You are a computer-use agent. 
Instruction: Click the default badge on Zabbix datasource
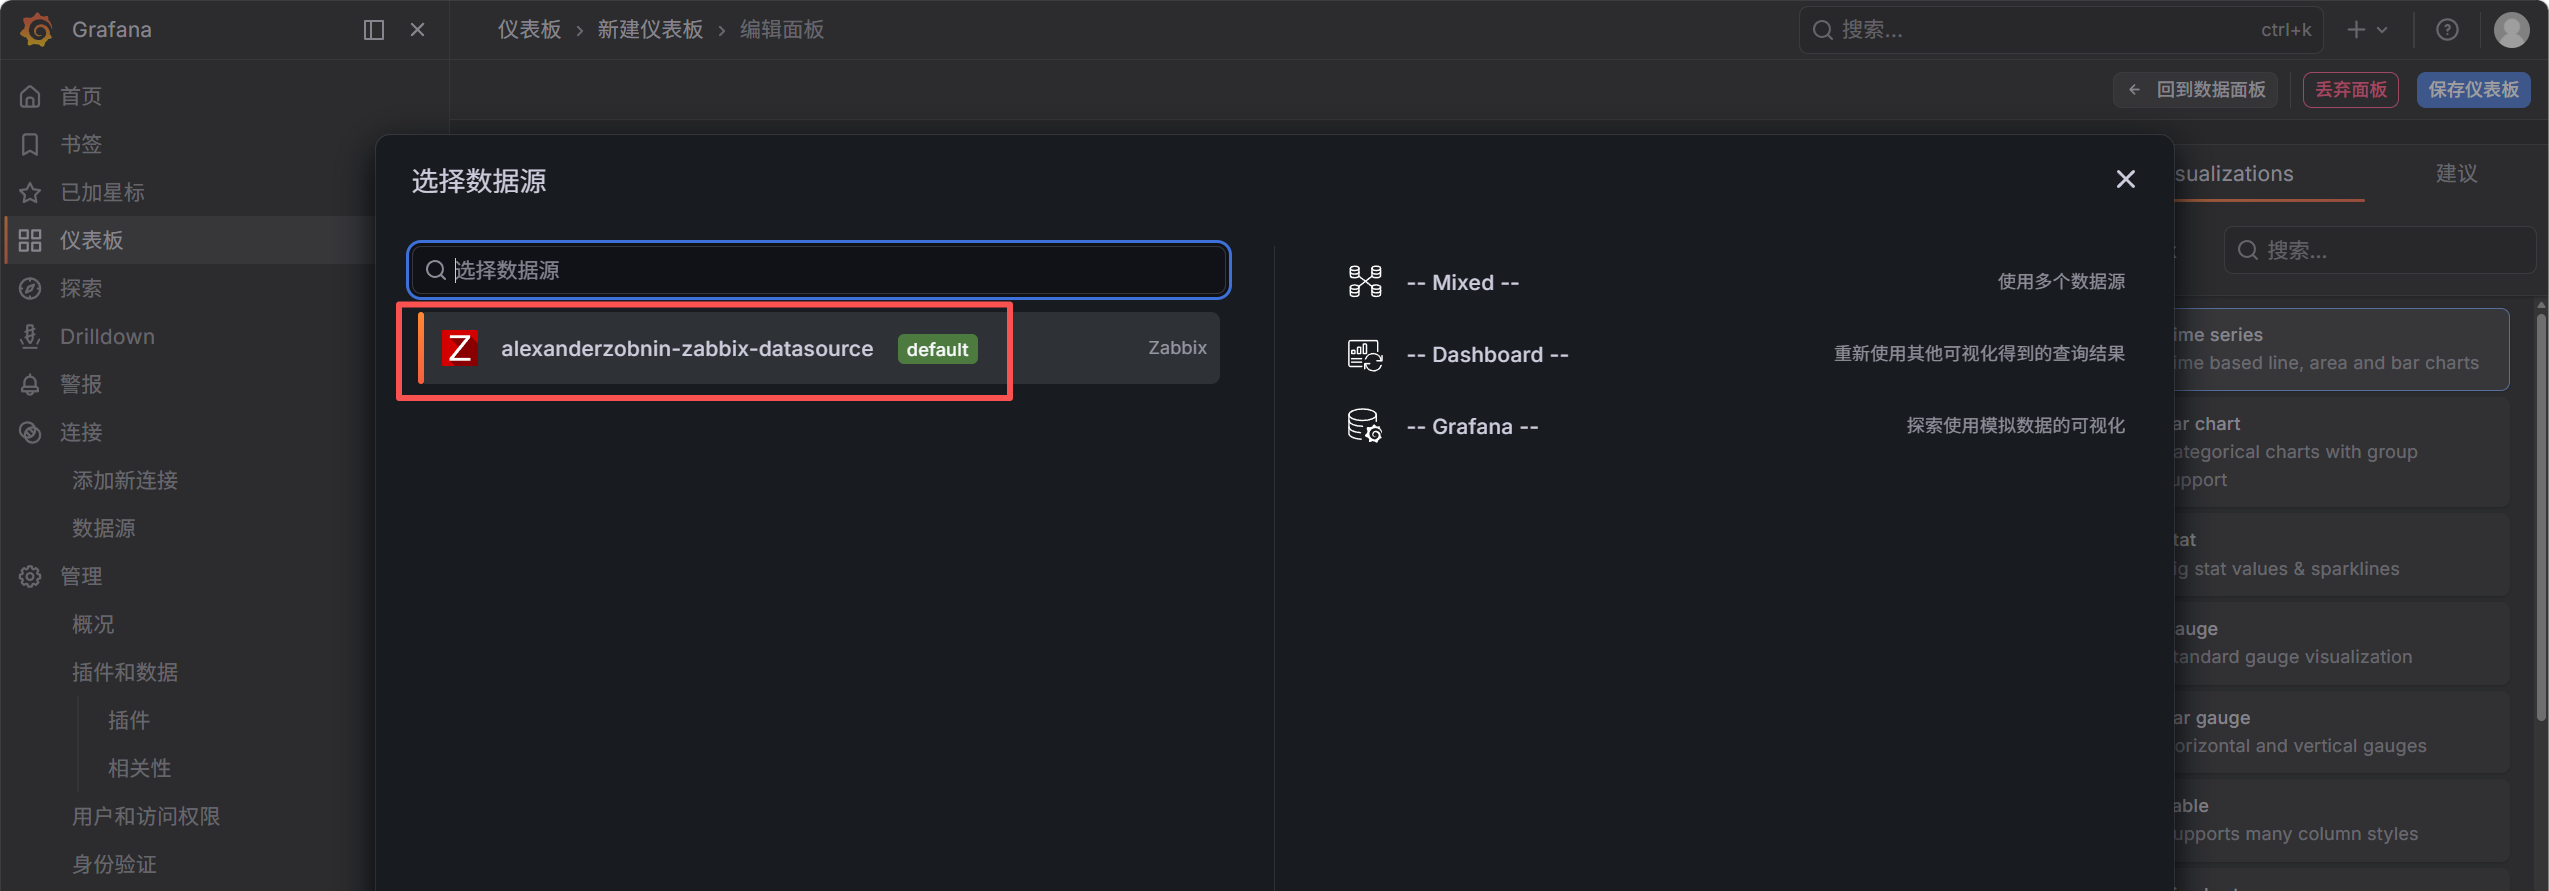point(937,349)
